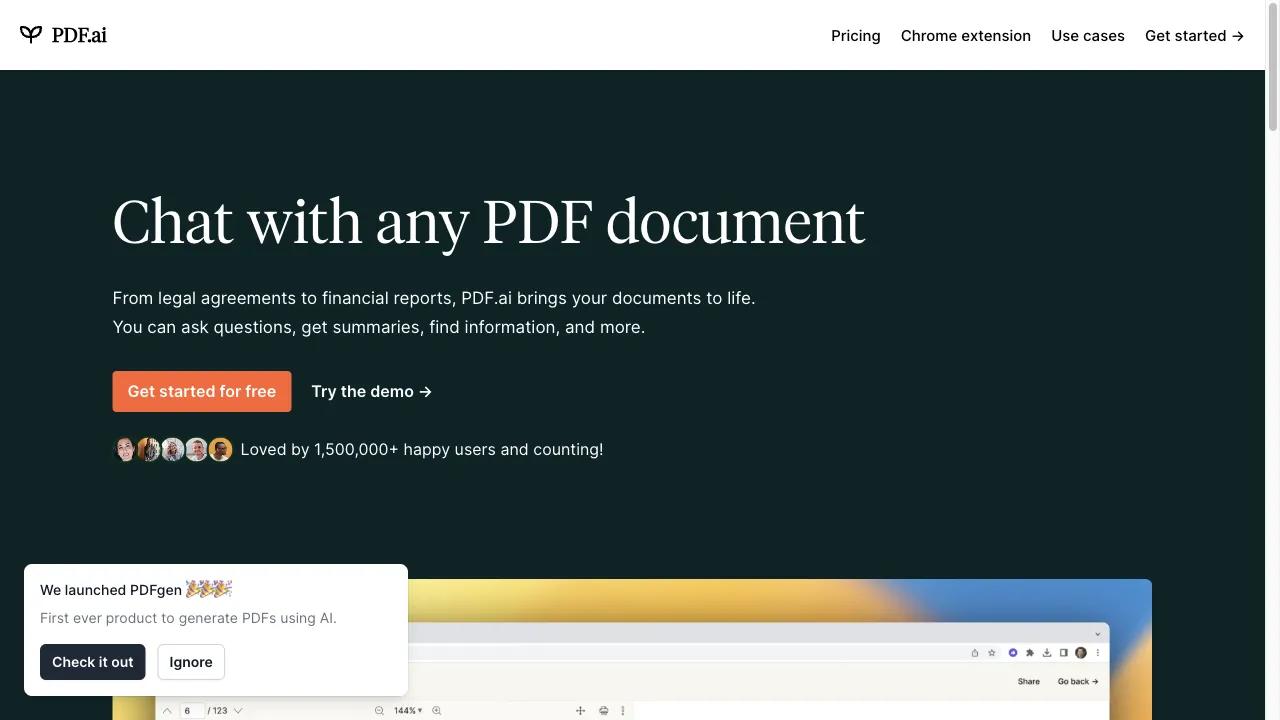Viewport: 1280px width, 720px height.
Task: Click the PDF.ai wordmark text
Action: pyautogui.click(x=79, y=35)
